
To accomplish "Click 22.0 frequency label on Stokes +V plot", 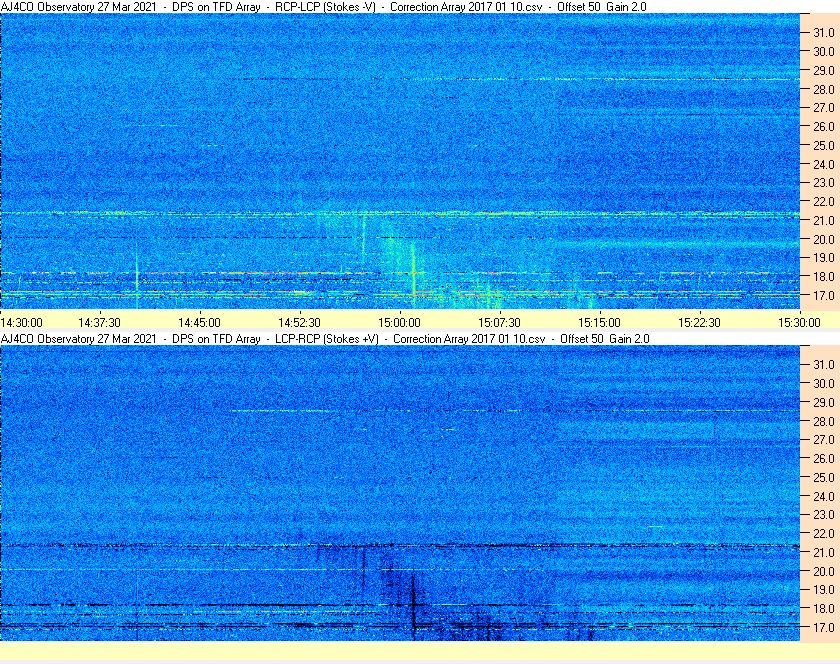I will [x=824, y=533].
